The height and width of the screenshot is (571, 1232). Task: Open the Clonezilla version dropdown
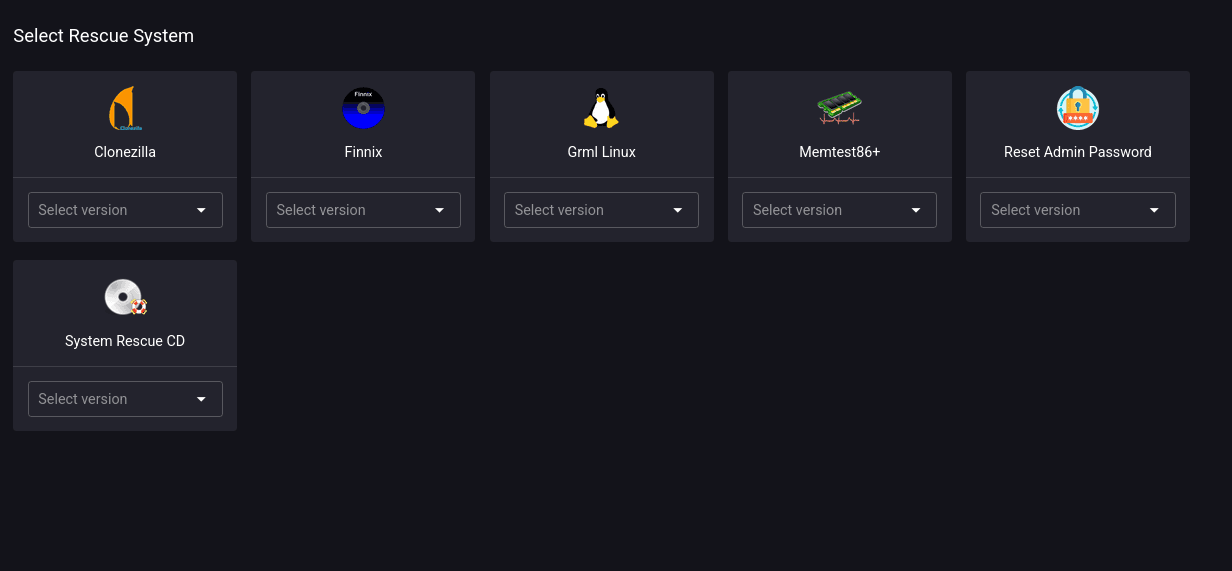click(x=125, y=210)
